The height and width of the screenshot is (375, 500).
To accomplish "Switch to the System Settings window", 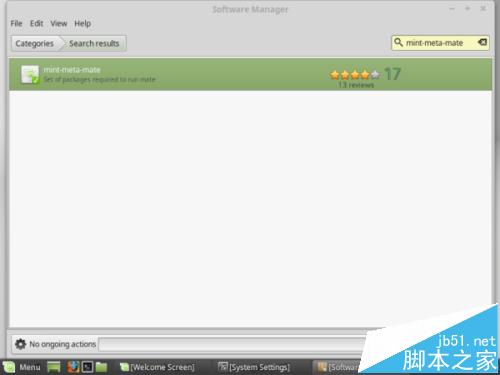I will click(254, 367).
